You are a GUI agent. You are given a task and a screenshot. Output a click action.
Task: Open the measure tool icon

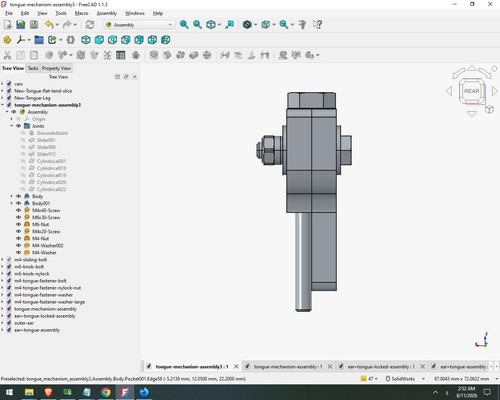coord(303,25)
